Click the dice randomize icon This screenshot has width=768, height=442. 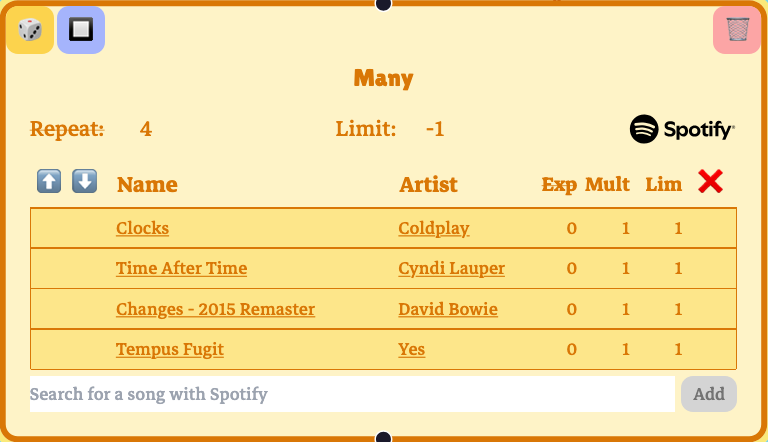click(30, 30)
